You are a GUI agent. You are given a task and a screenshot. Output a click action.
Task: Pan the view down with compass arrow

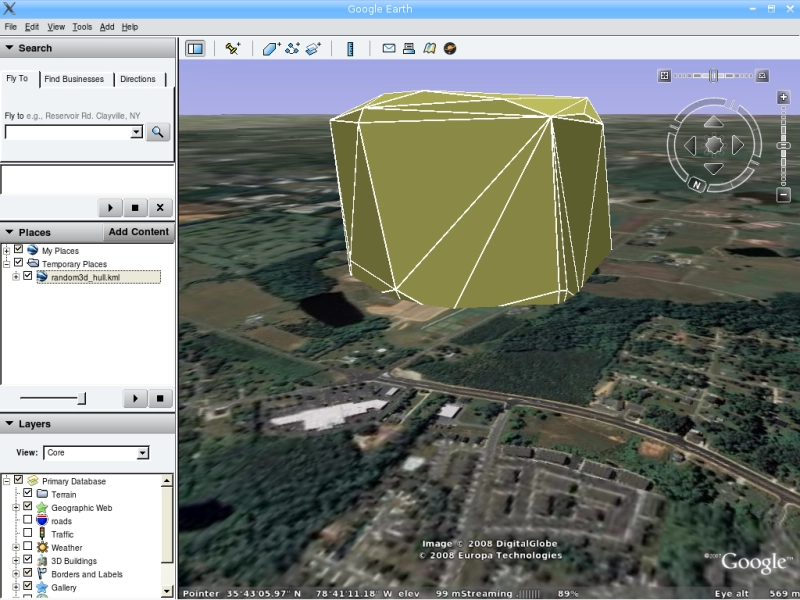point(713,168)
